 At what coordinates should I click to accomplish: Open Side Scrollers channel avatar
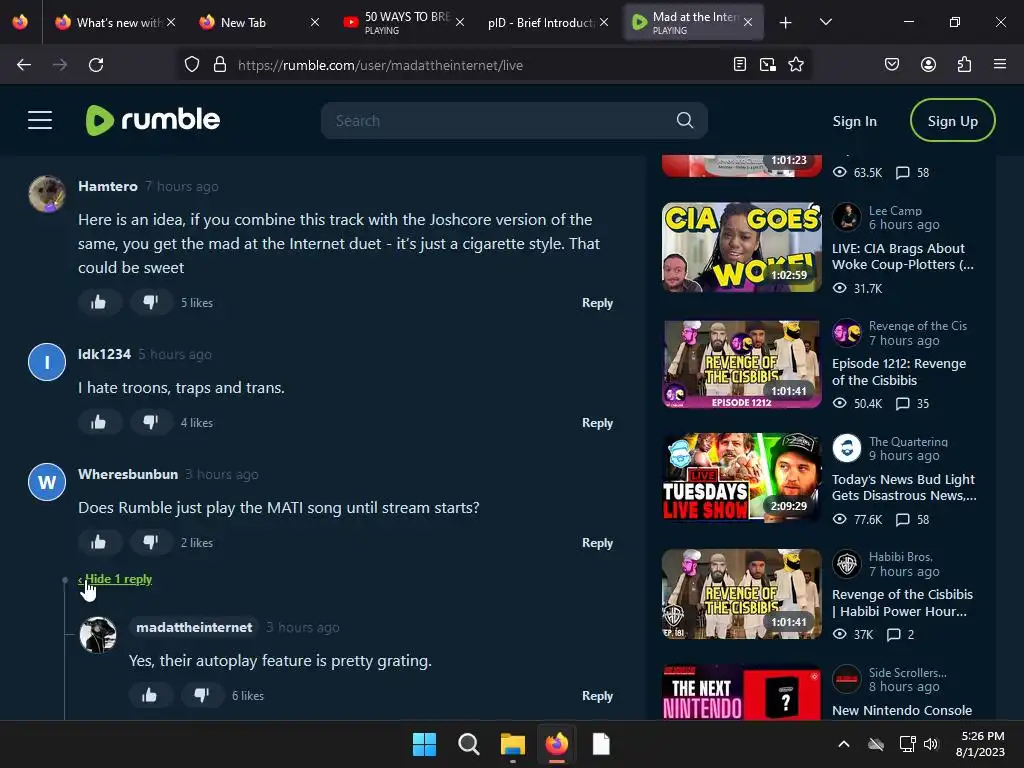coord(846,679)
